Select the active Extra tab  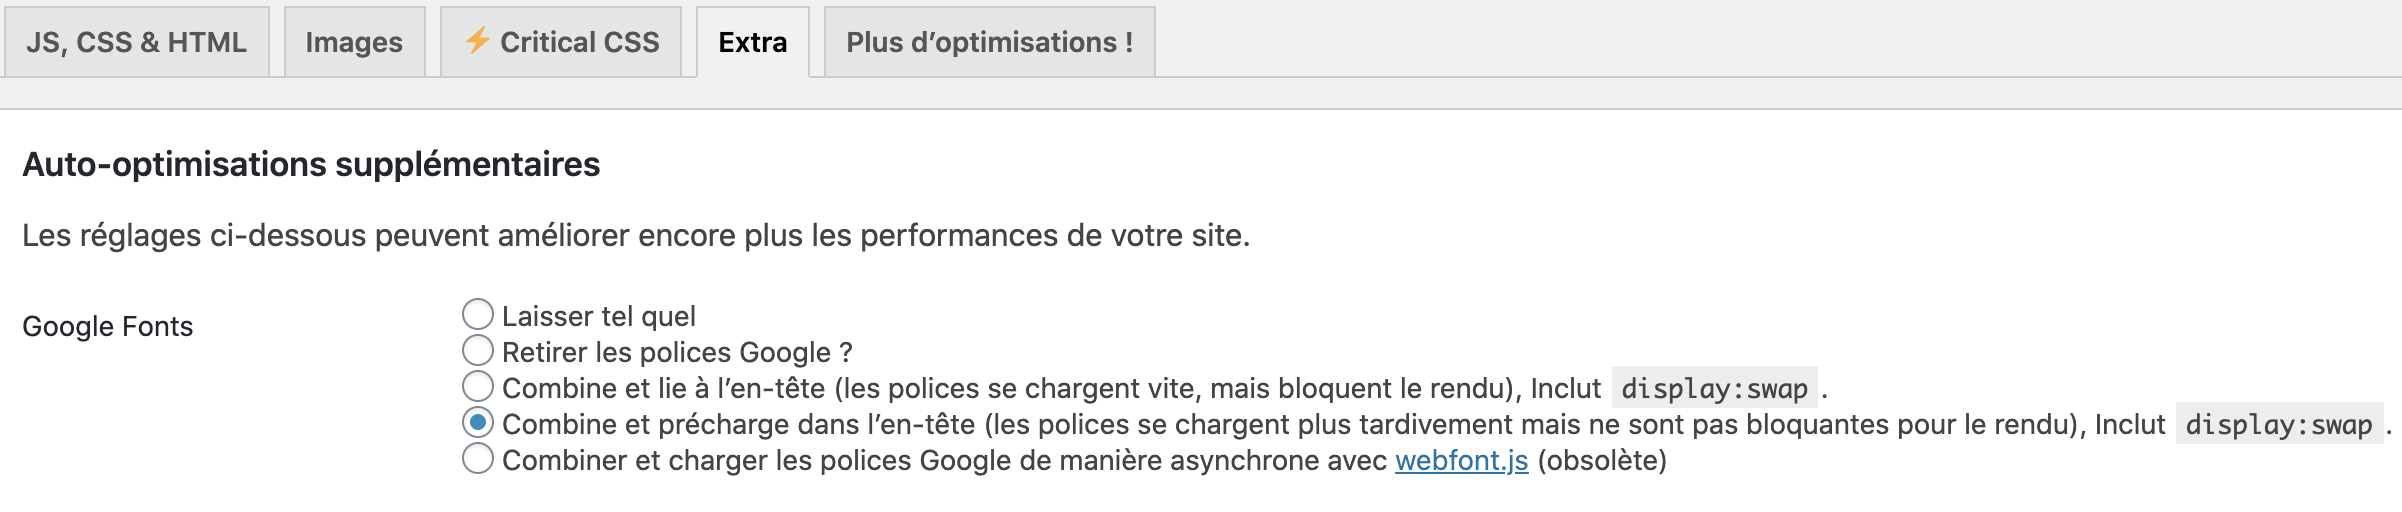click(x=753, y=42)
